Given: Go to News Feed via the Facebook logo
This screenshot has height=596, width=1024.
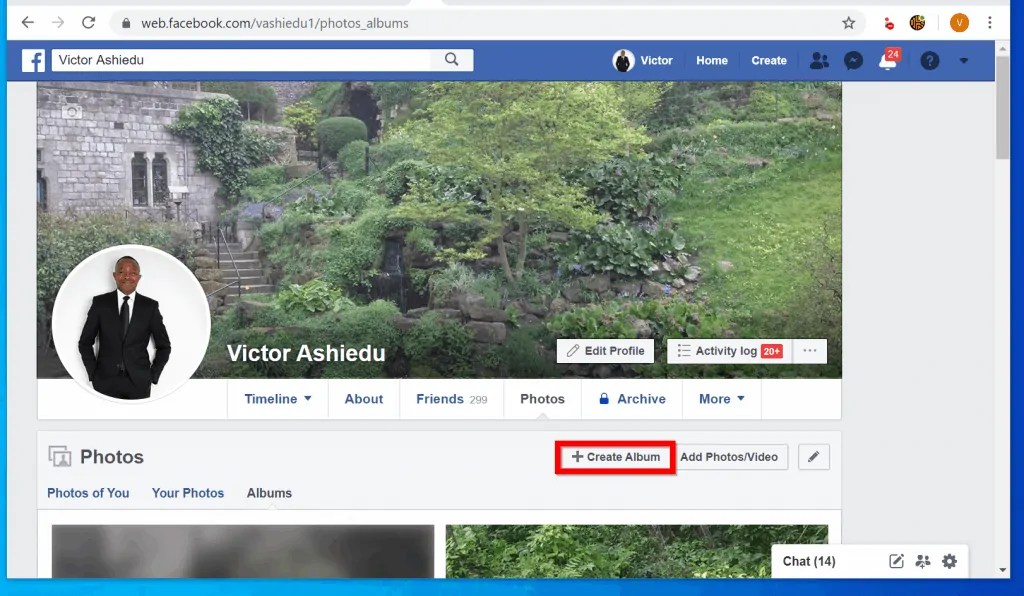Looking at the screenshot, I should (33, 61).
